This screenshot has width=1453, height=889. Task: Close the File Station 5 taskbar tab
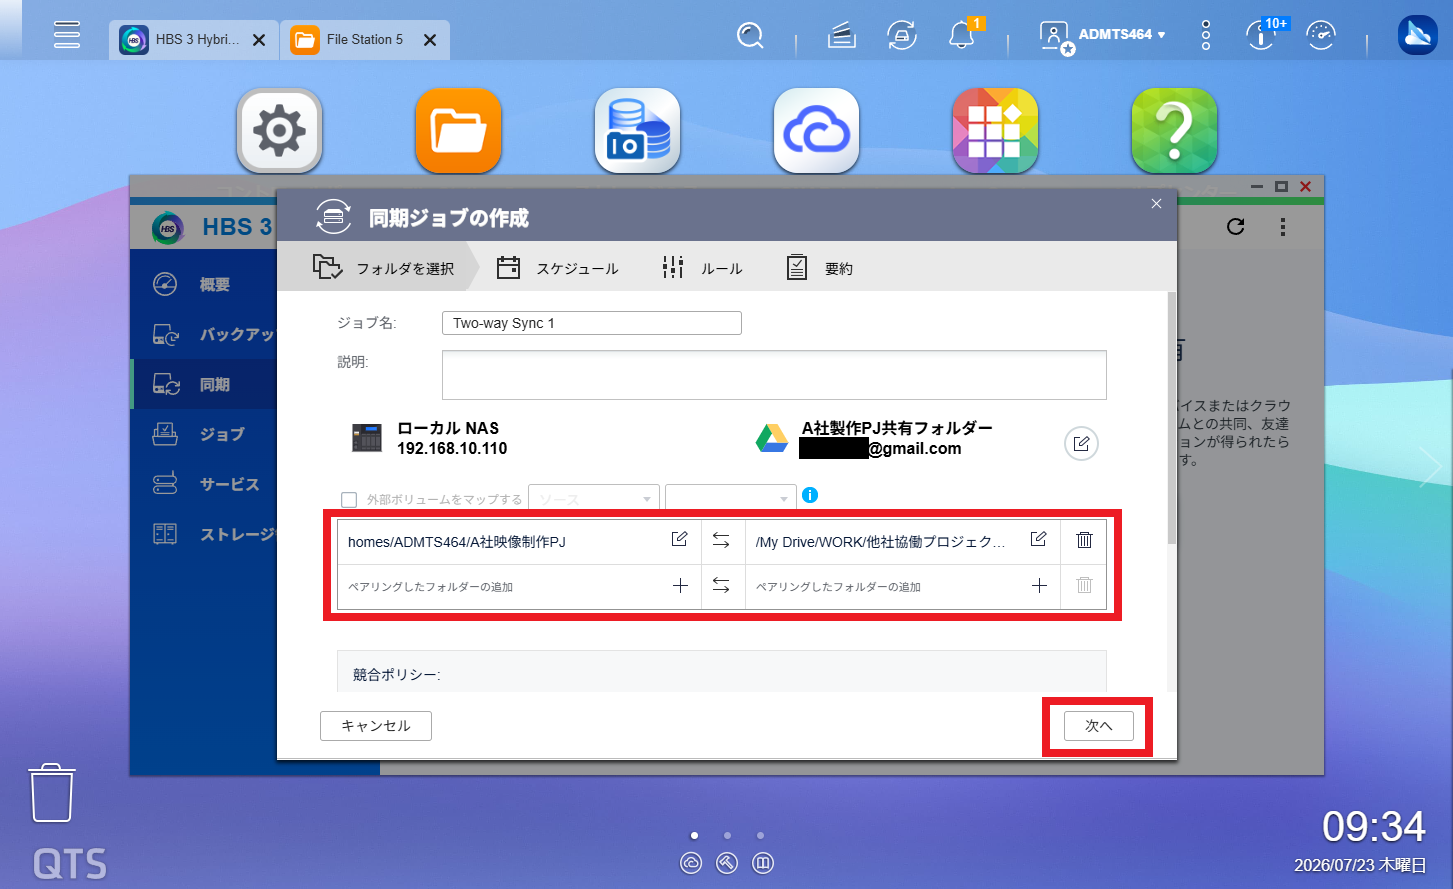(x=430, y=40)
